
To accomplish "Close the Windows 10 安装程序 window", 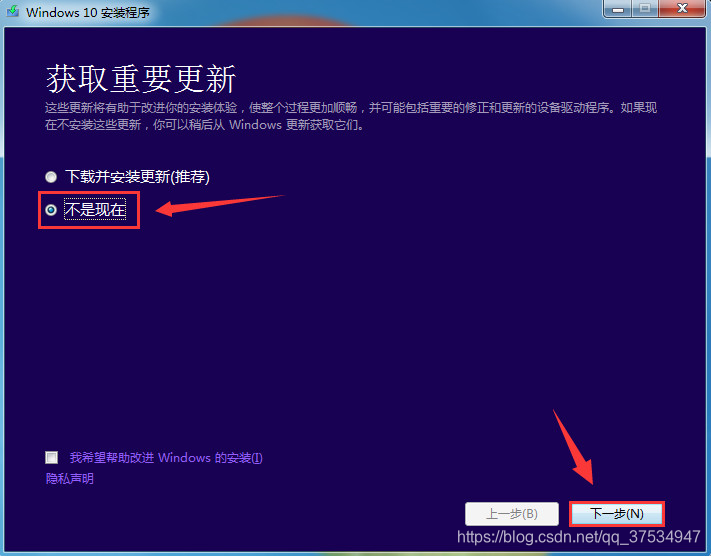I will coord(682,9).
